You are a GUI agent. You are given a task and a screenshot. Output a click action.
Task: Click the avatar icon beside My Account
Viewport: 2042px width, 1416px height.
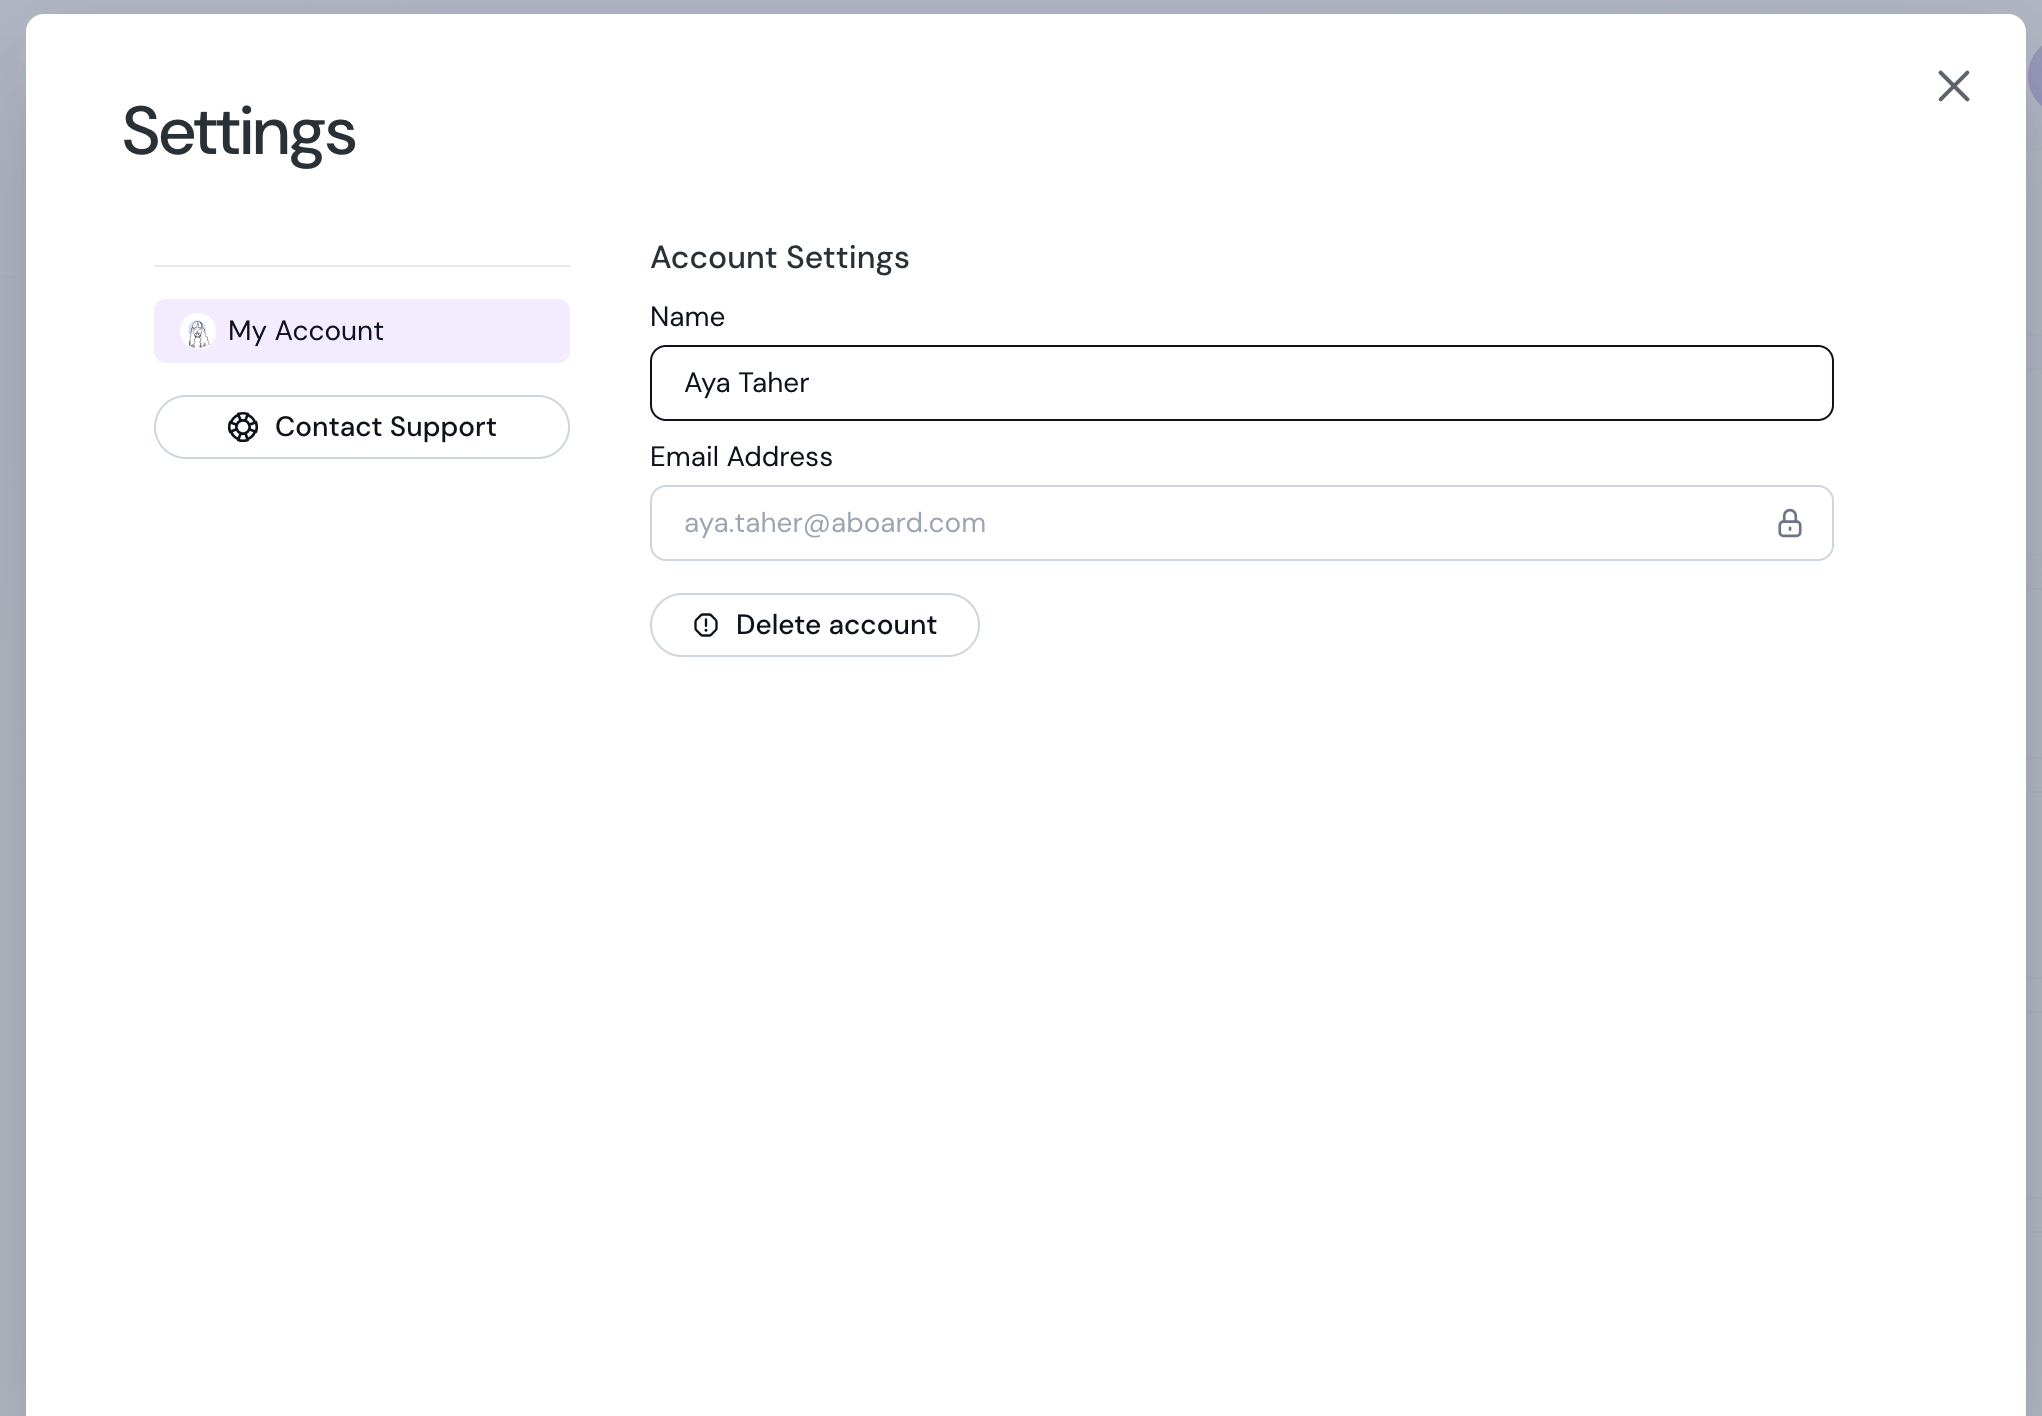(x=198, y=331)
